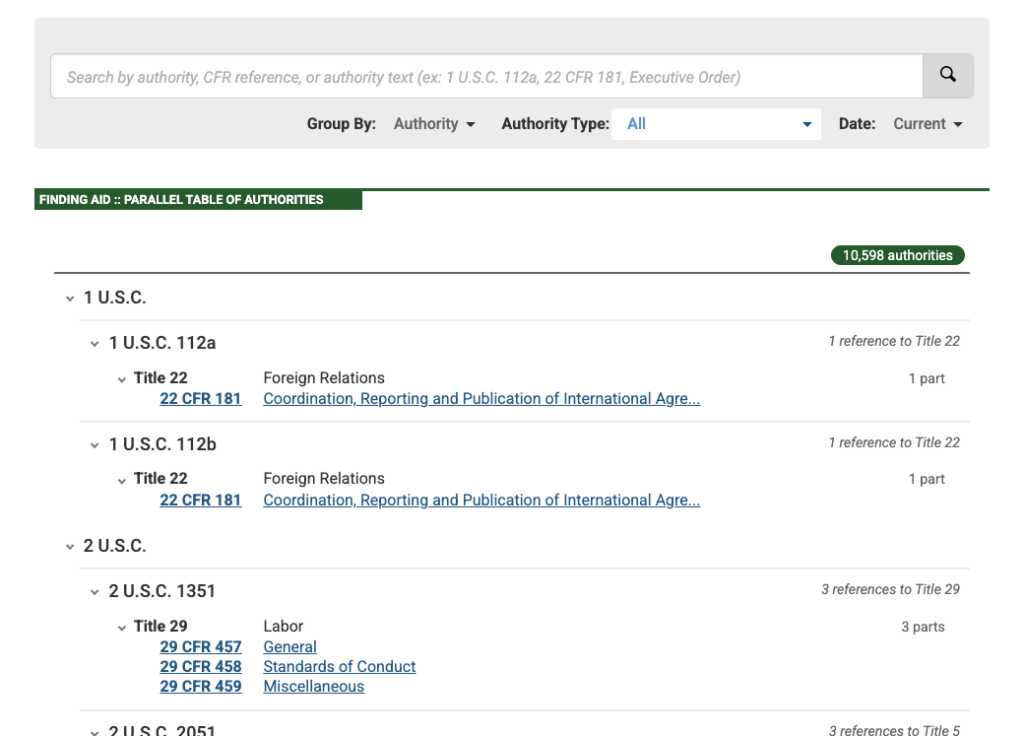Click the magnifying glass search button
This screenshot has height=736, width=1024.
click(x=948, y=76)
